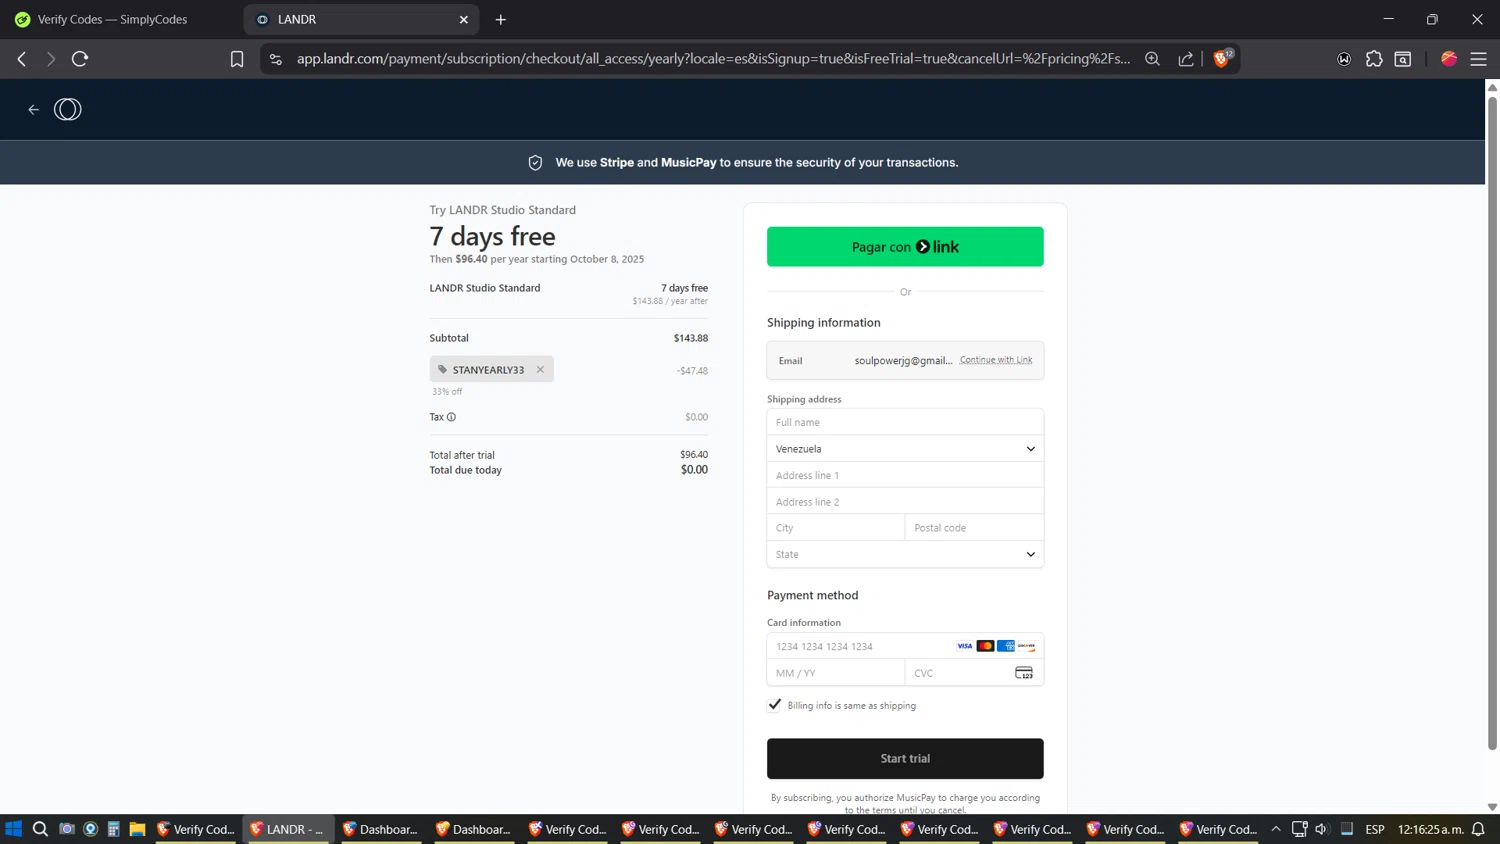The width and height of the screenshot is (1500, 844).
Task: Click the 7 days free heading
Action: click(492, 236)
